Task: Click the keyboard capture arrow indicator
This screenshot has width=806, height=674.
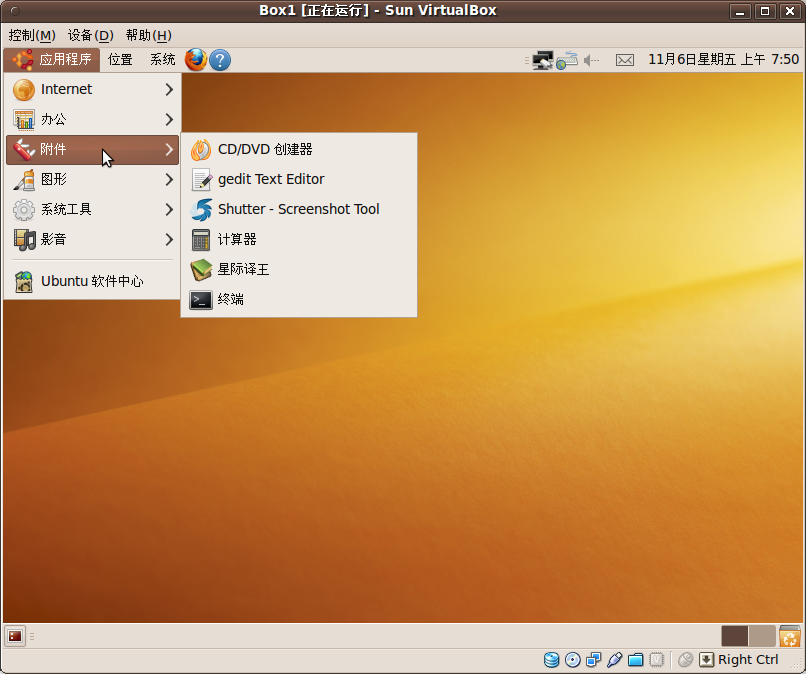Action: tap(707, 660)
